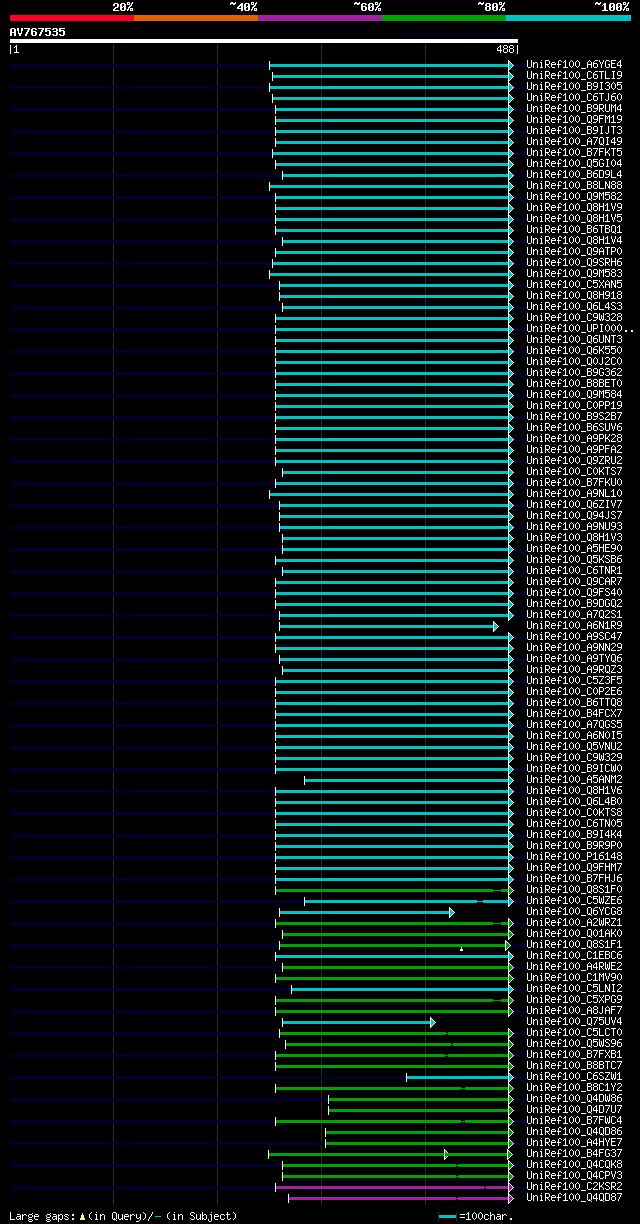Viewport: 640px width, 1224px height.
Task: Click the Large gaps legend text
Action: coord(123,1216)
